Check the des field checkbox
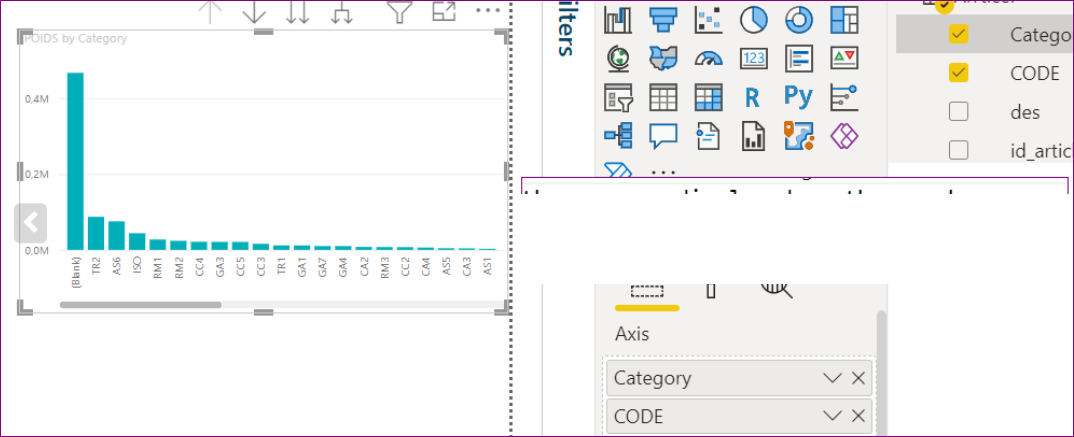Image resolution: width=1074 pixels, height=437 pixels. [x=958, y=111]
